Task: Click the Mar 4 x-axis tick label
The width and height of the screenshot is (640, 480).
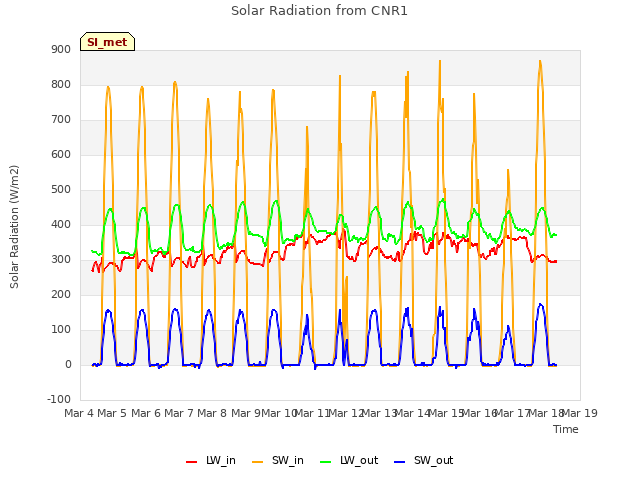Action: [79, 413]
